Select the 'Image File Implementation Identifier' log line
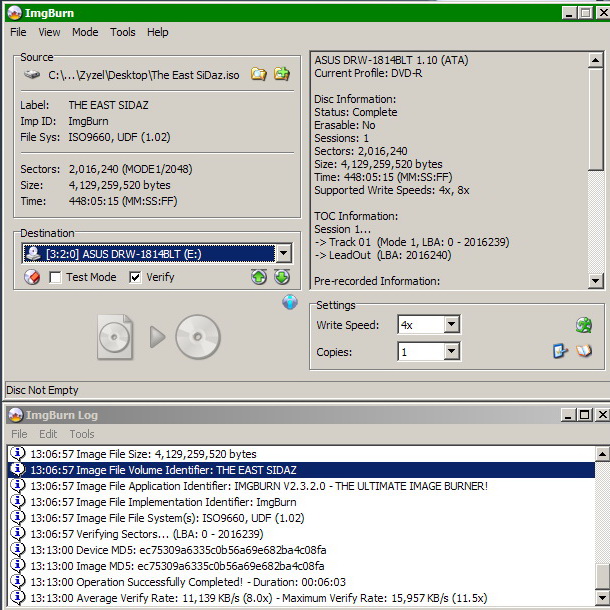610x610 pixels. click(301, 502)
